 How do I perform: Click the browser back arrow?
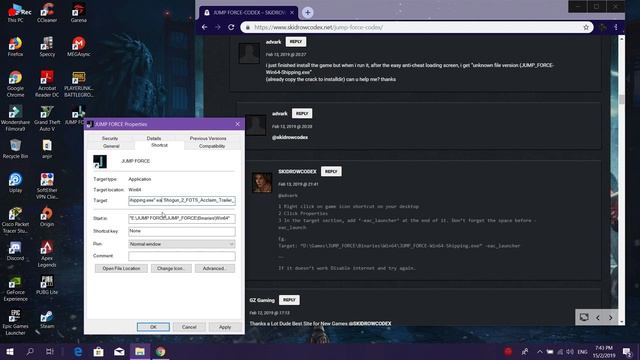[204, 27]
